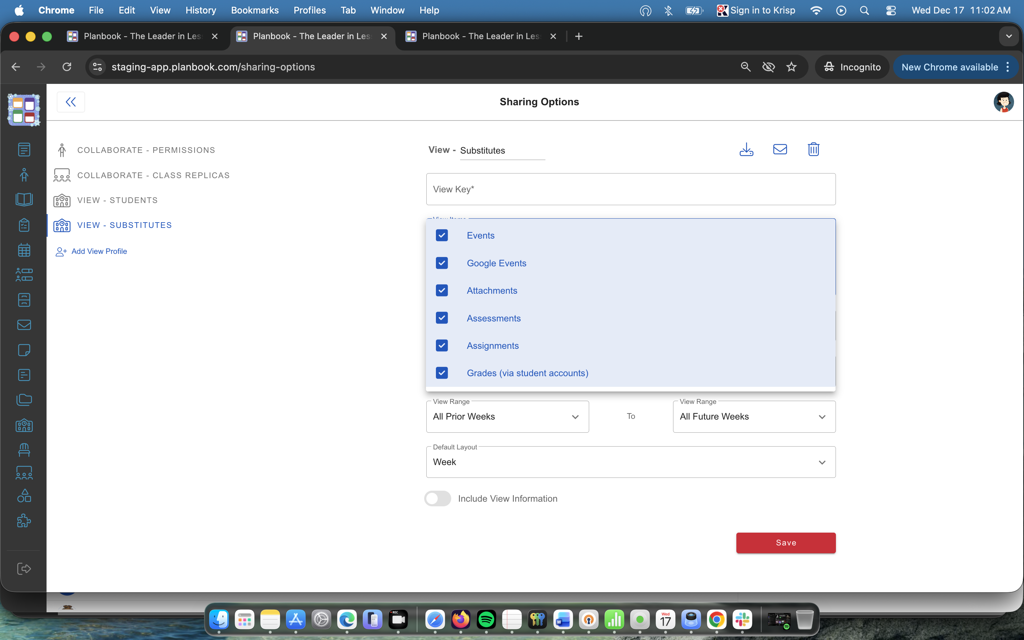The width and height of the screenshot is (1024, 640).
Task: Uncheck the Google Events checkbox
Action: pos(442,263)
